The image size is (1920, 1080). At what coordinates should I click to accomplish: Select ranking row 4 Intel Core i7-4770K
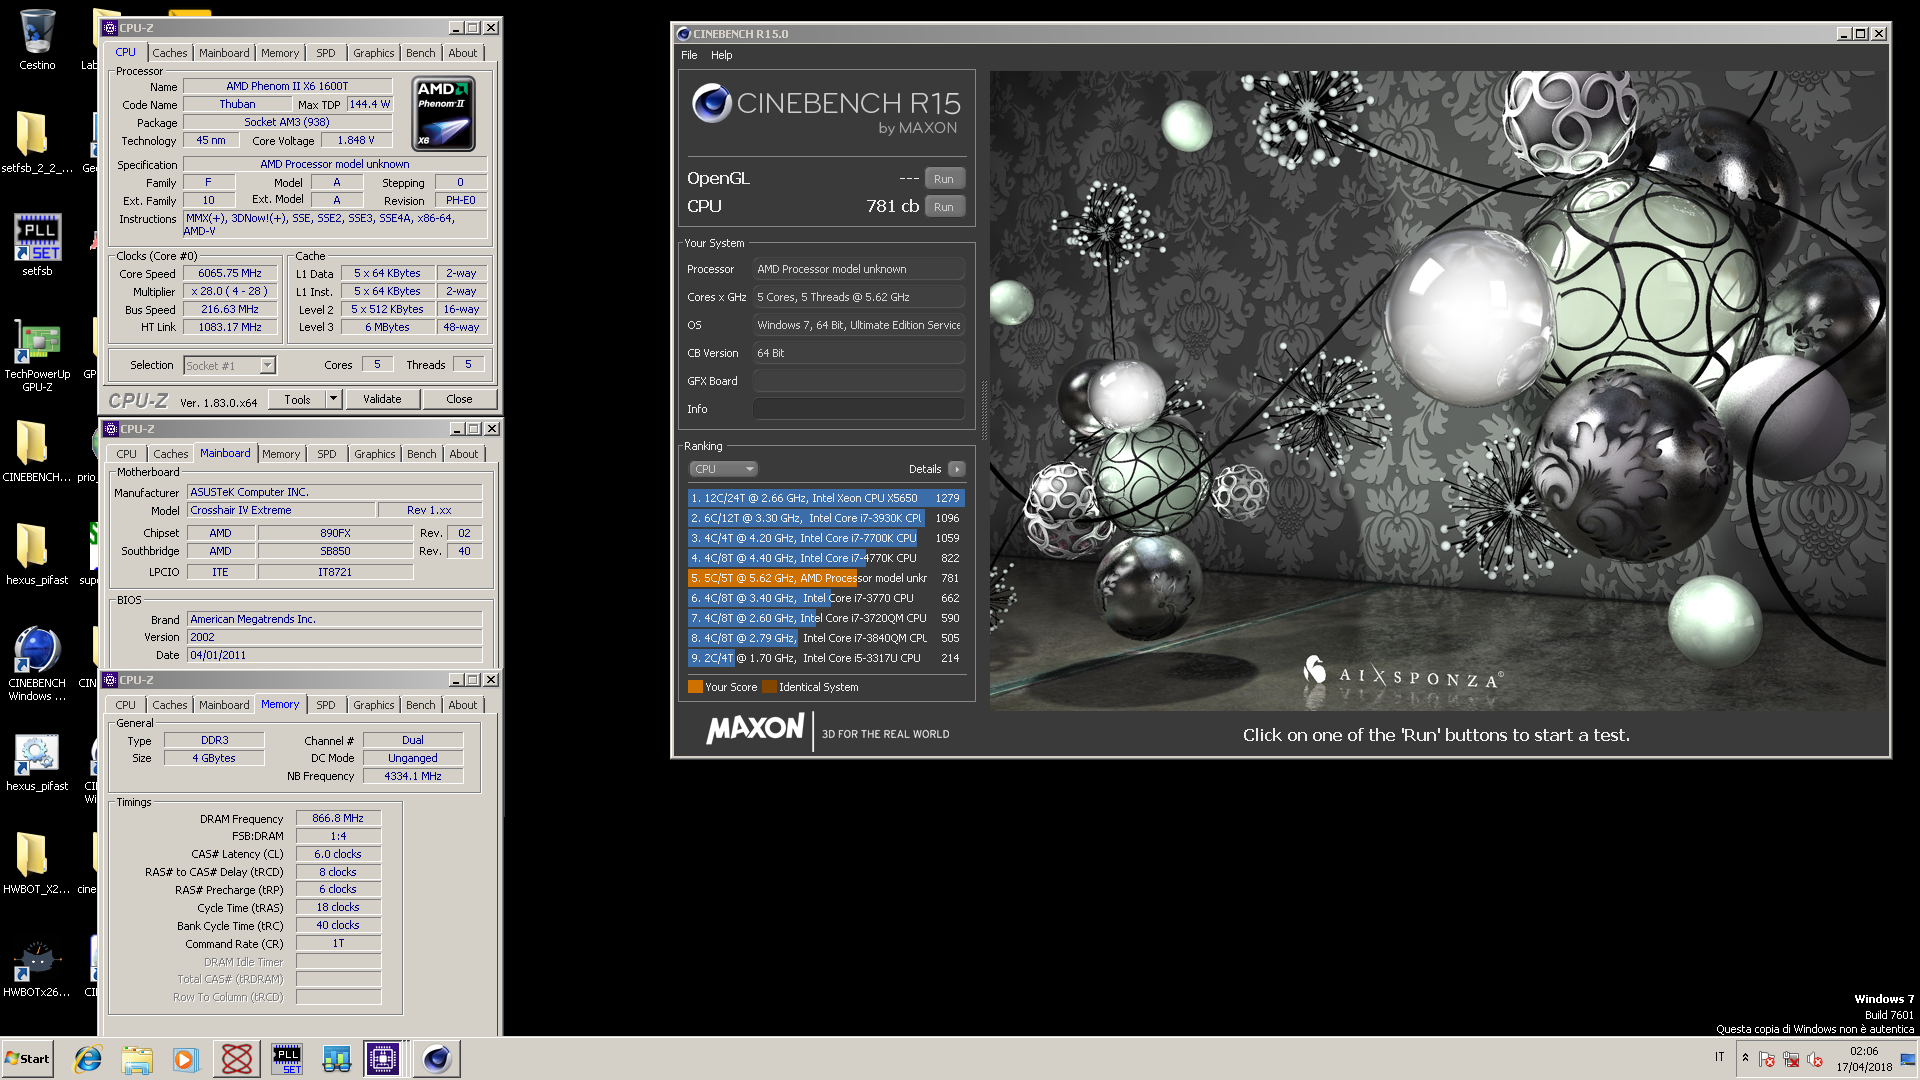(x=825, y=558)
